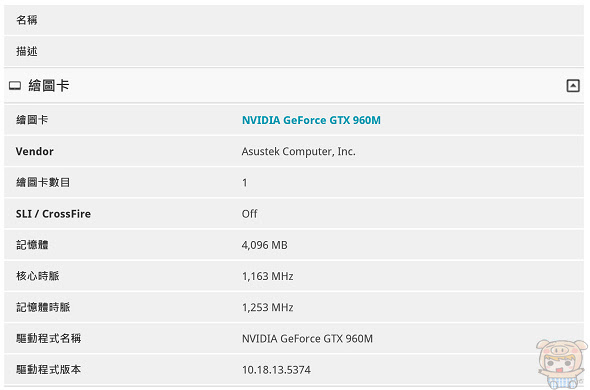Image resolution: width=590 pixels, height=390 pixels.
Task: Click the 名稱 row
Action: pyautogui.click(x=294, y=20)
